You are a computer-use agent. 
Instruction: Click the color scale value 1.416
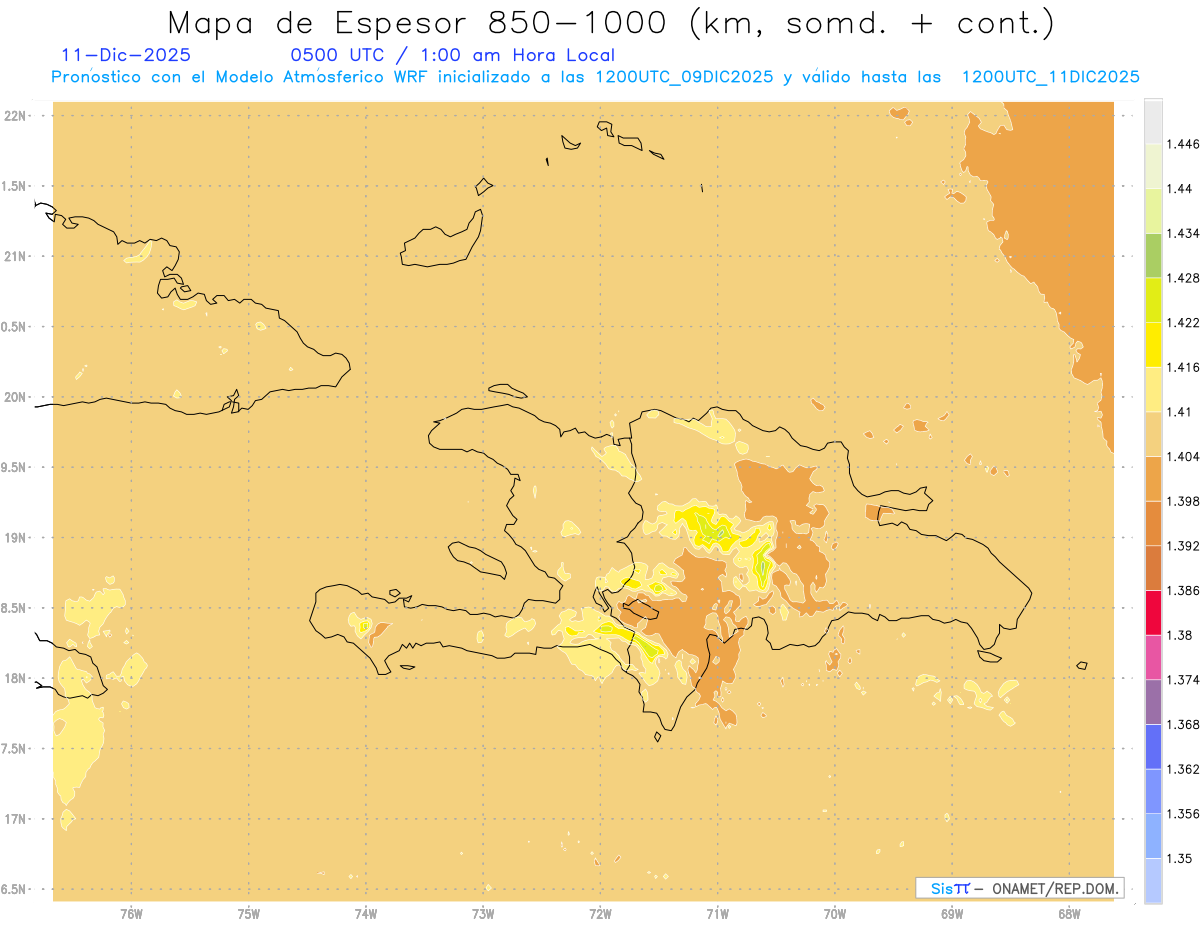(1185, 367)
